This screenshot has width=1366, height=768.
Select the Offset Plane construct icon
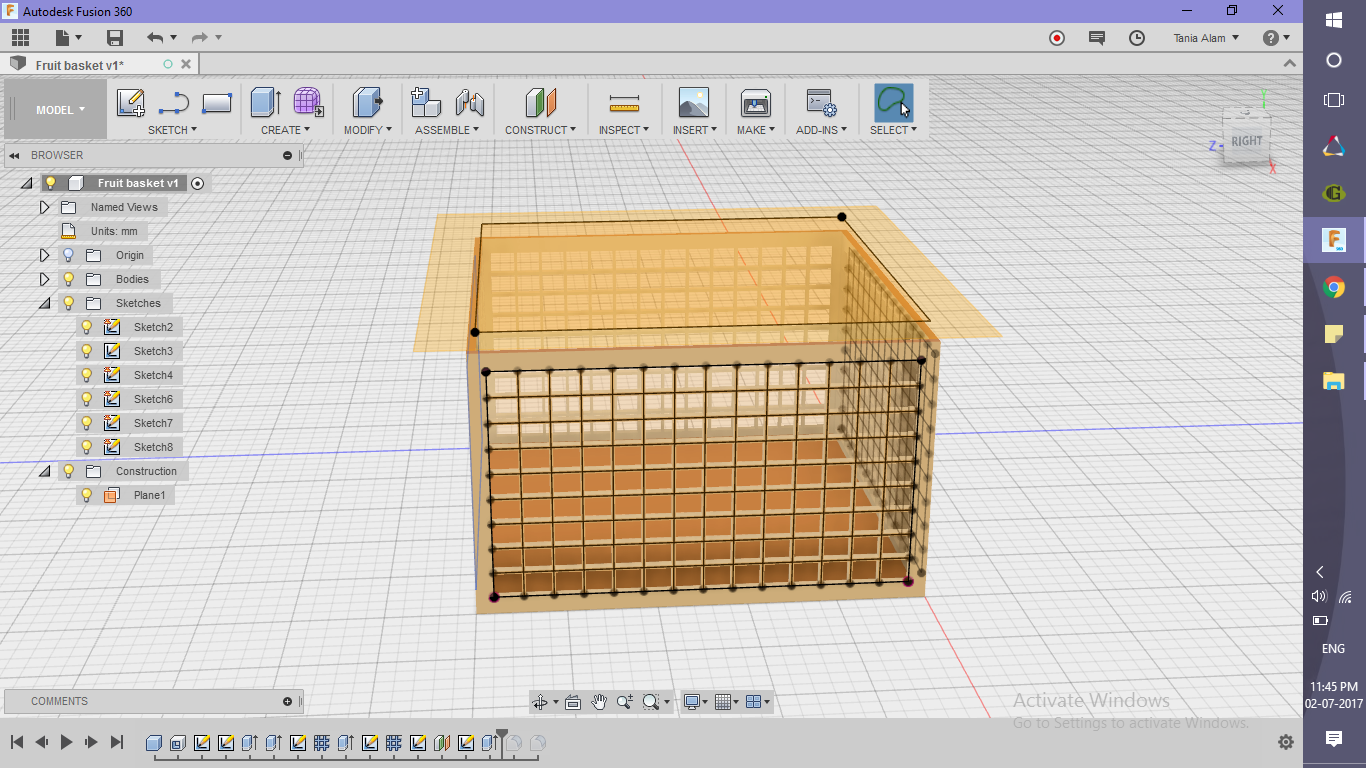tap(540, 102)
